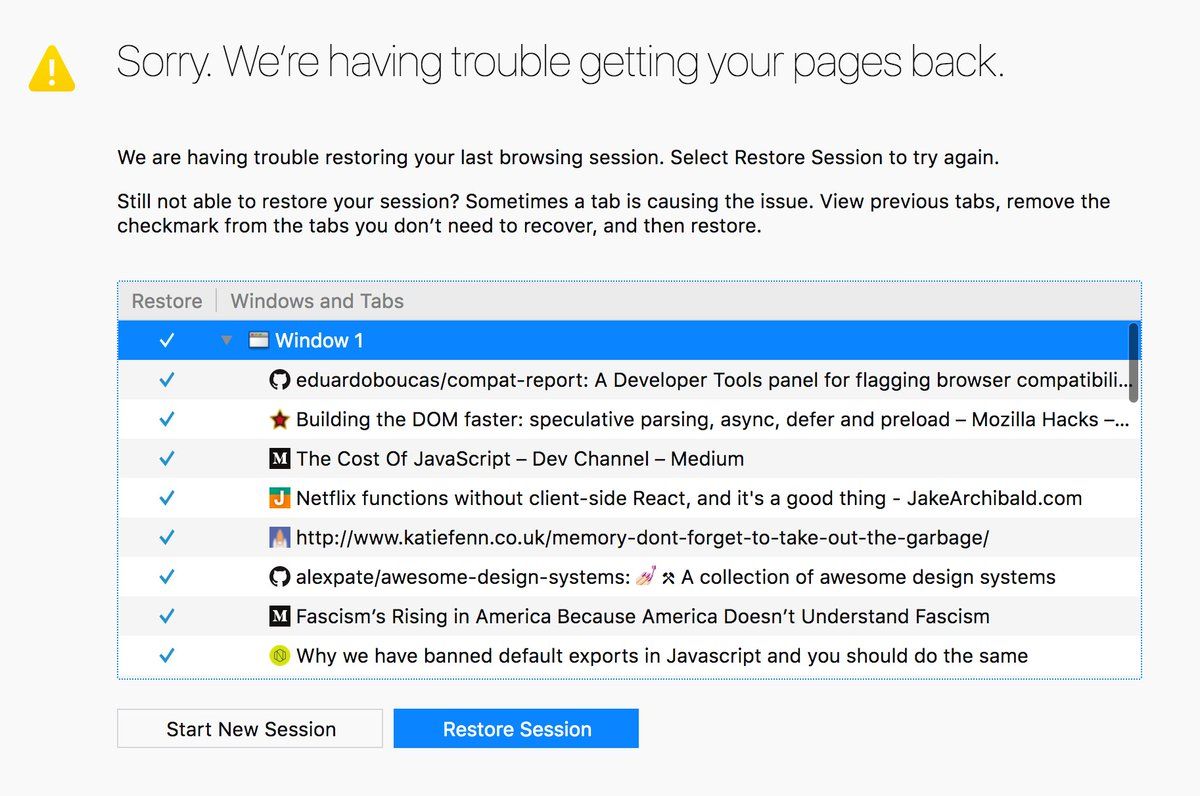
Task: Click GitHub icon of eduardoboucas/compat-report tab
Action: pyautogui.click(x=280, y=380)
